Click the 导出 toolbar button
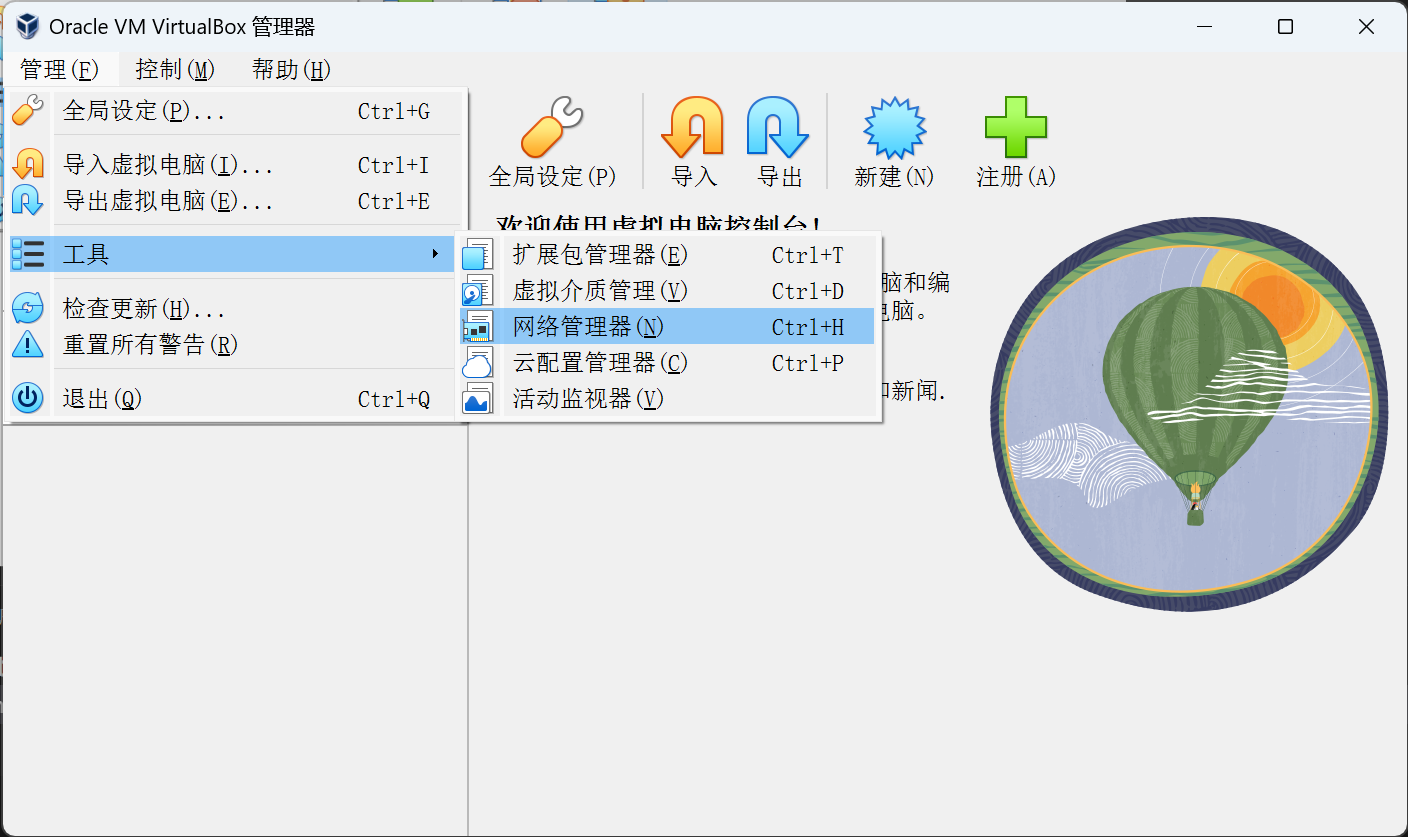Image resolution: width=1408 pixels, height=837 pixels. click(x=780, y=142)
